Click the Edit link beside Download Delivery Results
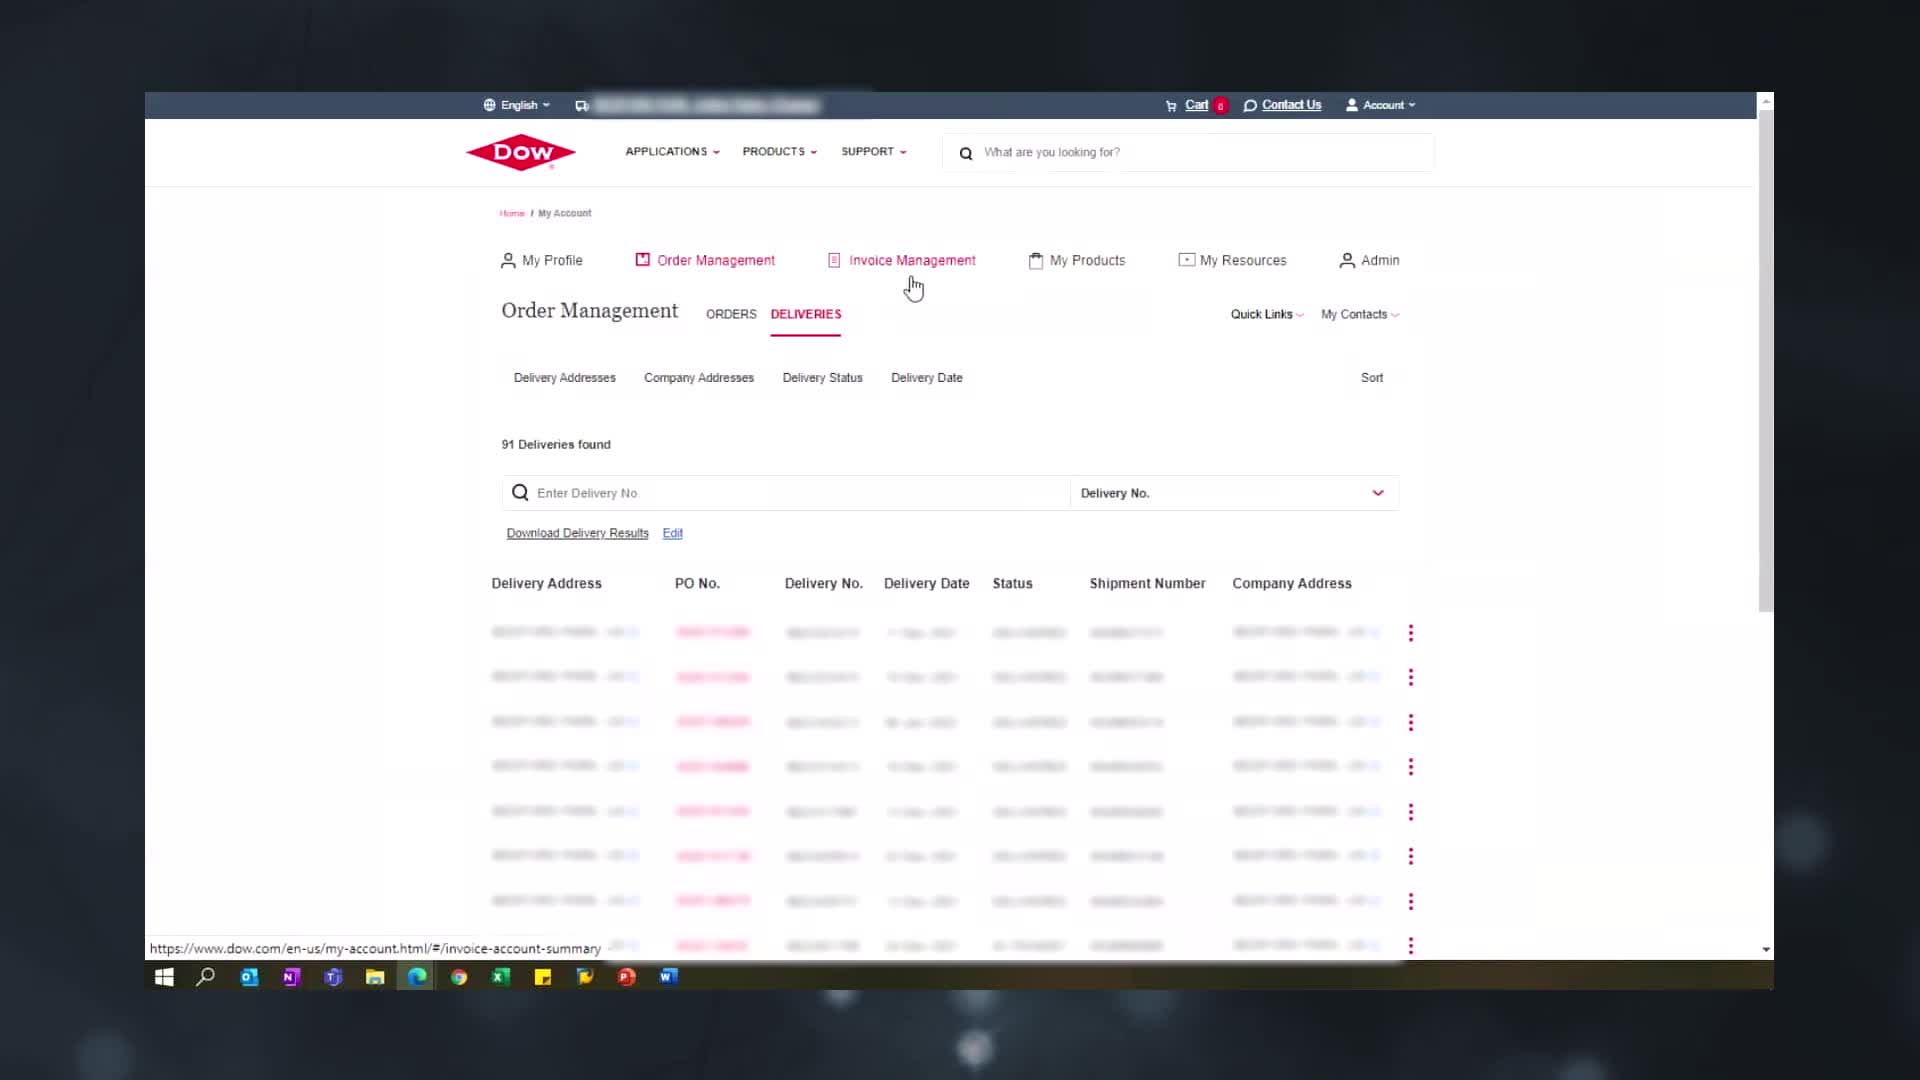Screen dimensions: 1920x1080 tap(672, 533)
